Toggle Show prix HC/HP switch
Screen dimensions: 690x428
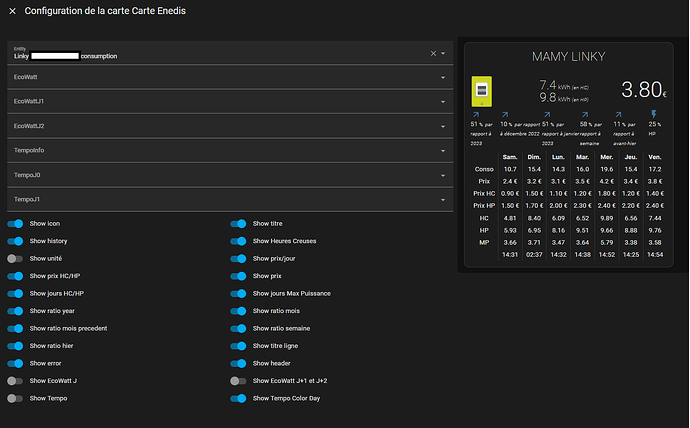click(15, 276)
